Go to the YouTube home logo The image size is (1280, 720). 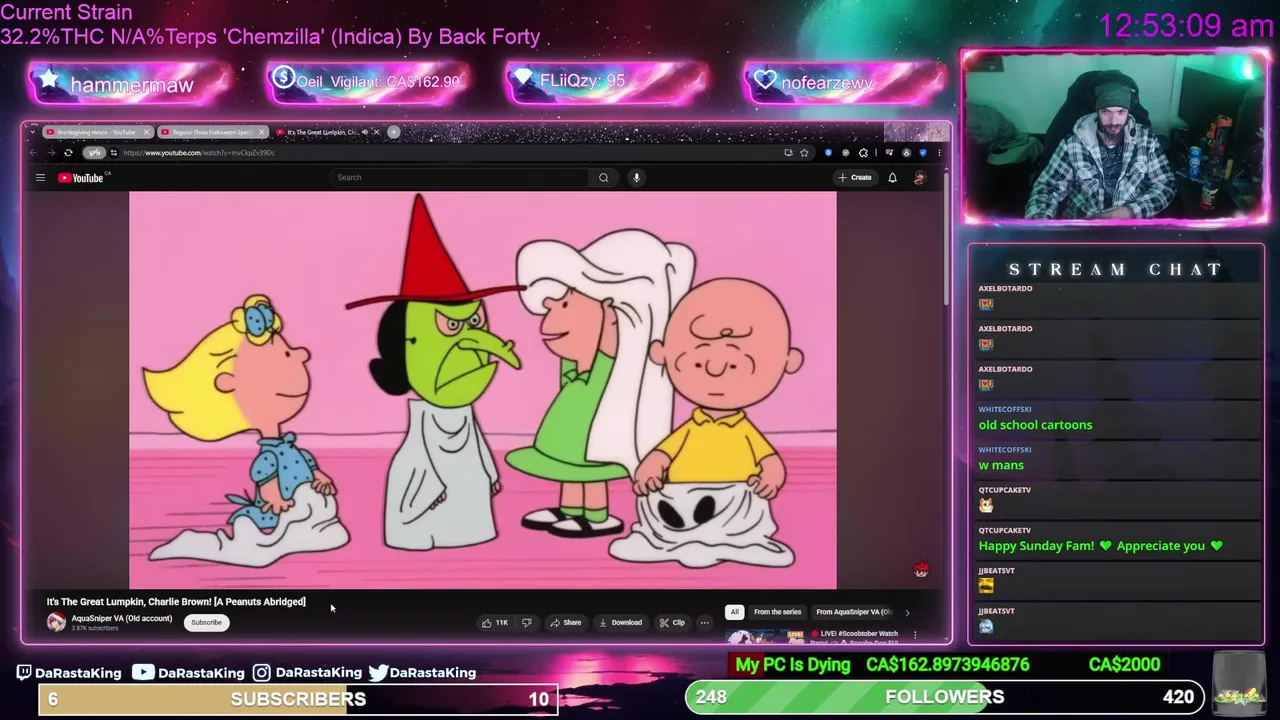pos(81,178)
